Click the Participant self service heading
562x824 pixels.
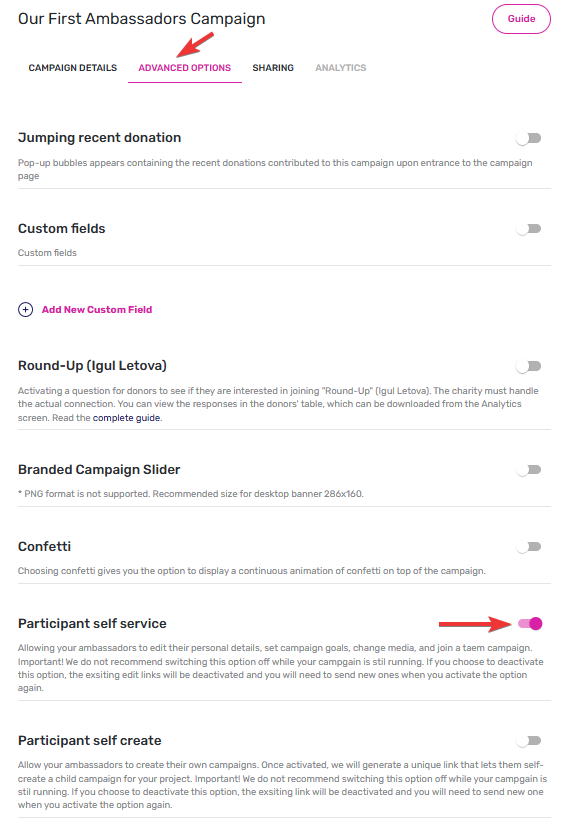point(92,624)
